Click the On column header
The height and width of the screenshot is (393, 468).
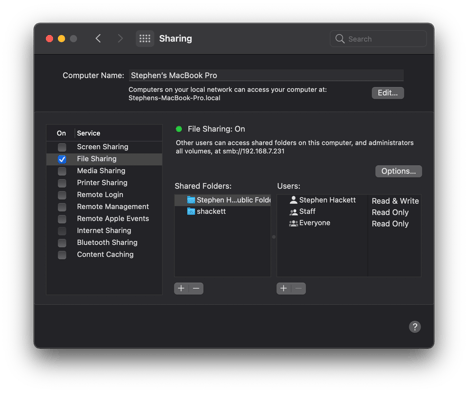(61, 133)
